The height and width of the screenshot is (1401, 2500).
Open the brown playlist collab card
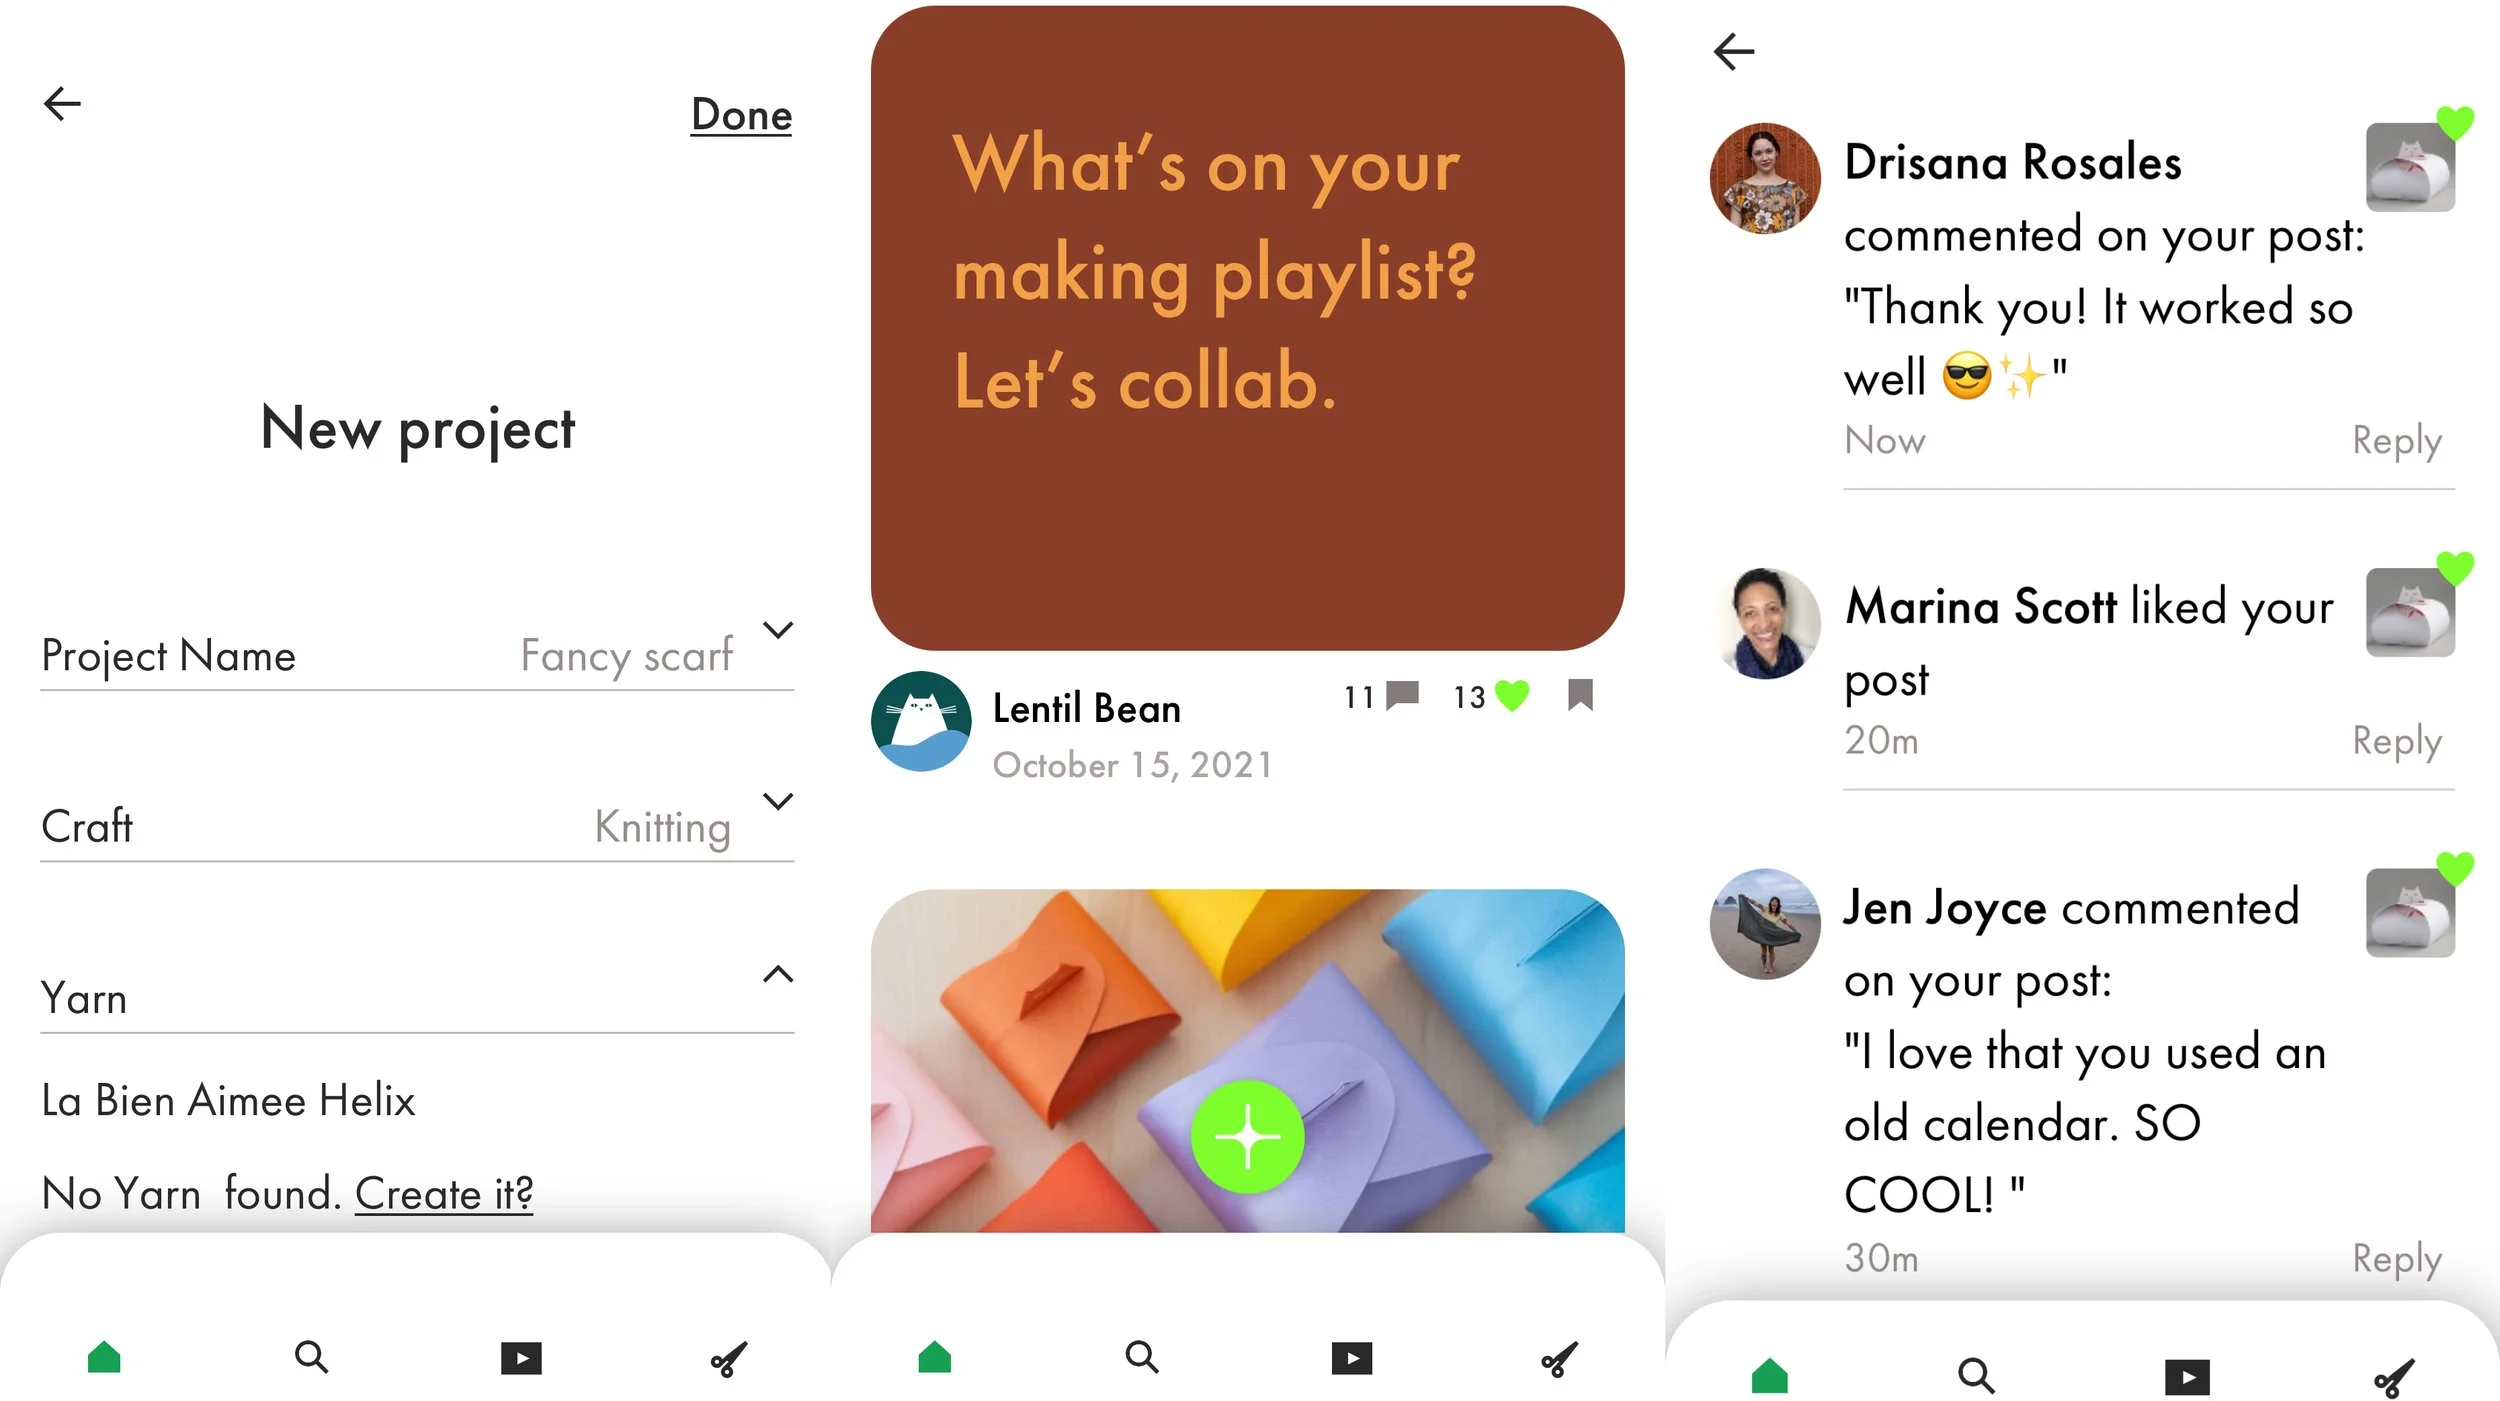coord(1247,328)
